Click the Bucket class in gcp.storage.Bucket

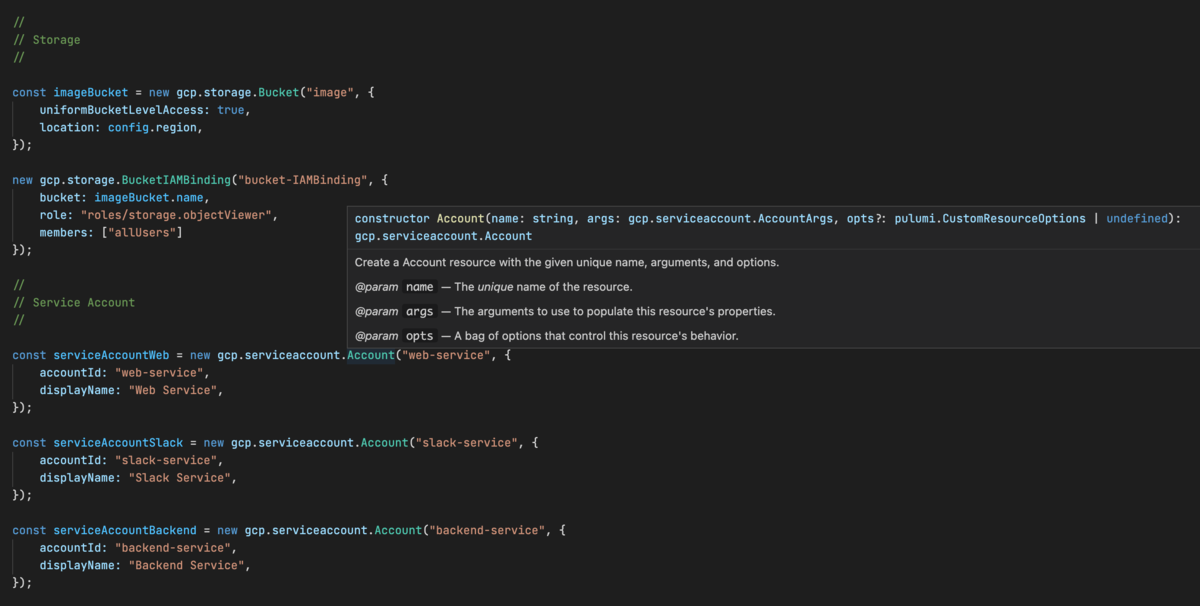coord(279,93)
